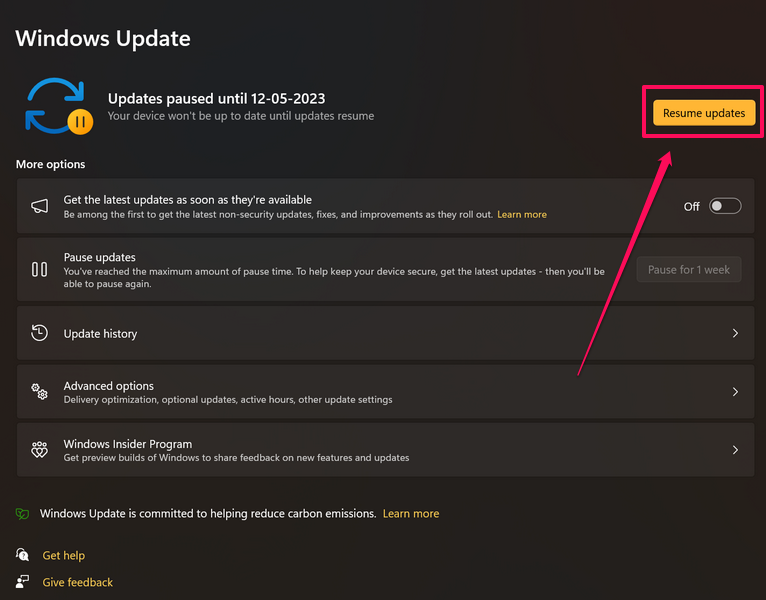The height and width of the screenshot is (600, 766).
Task: Click 'Delivery optimization, optional updates' description
Action: 228,400
